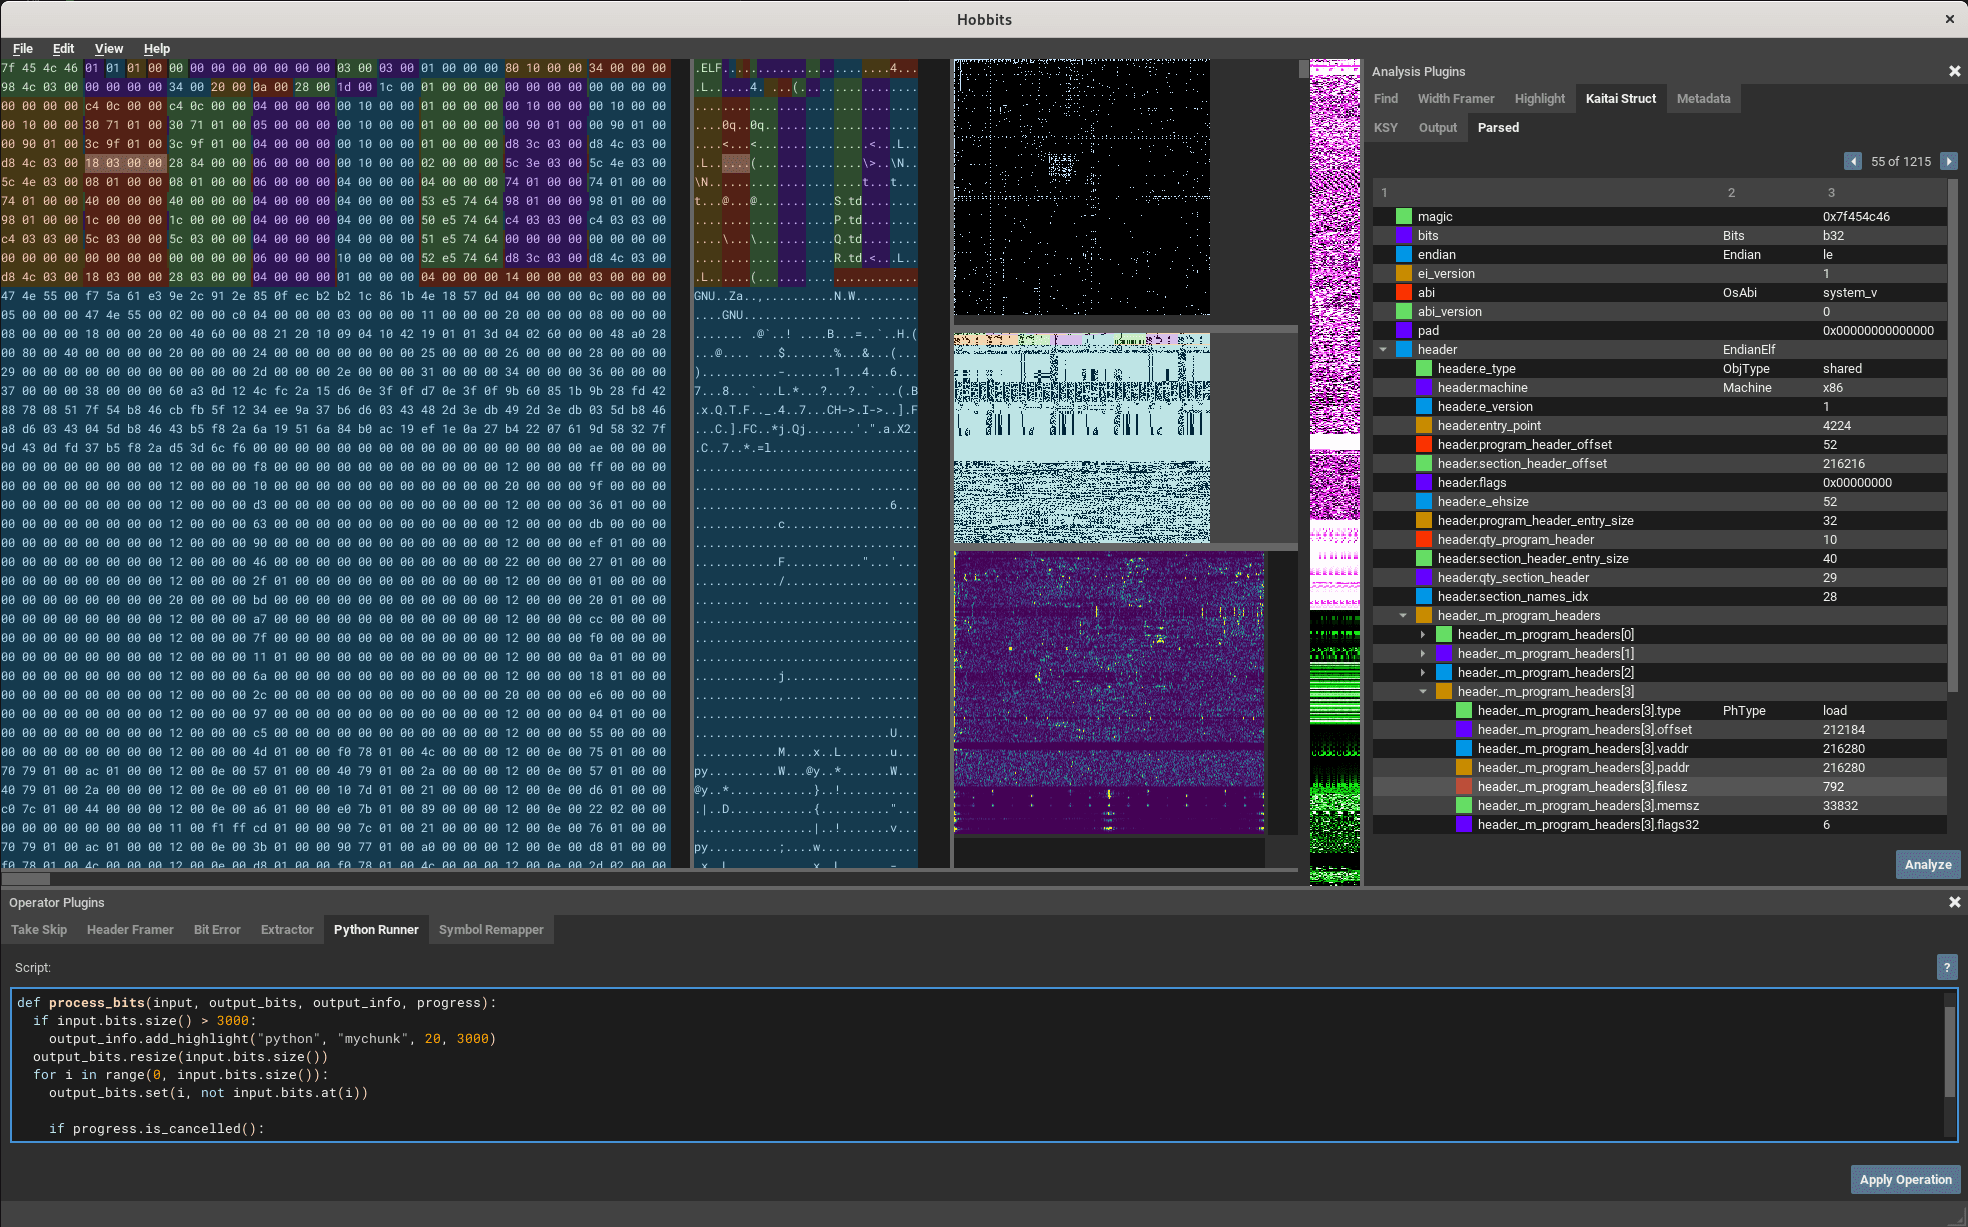Toggle the Parsed view tab
Viewport: 1968px width, 1227px height.
(1499, 129)
